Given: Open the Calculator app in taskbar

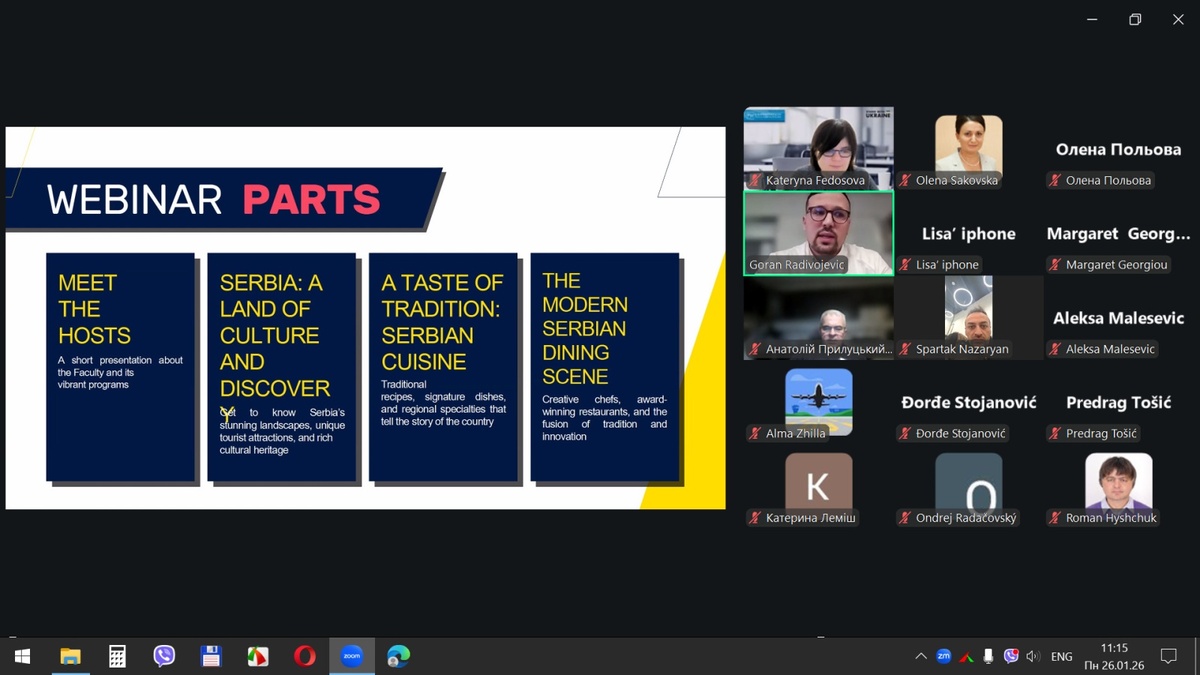Looking at the screenshot, I should point(117,656).
